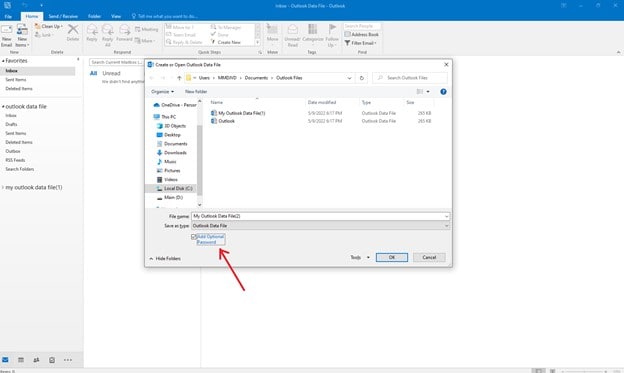
Task: Toggle the Add Optional Password checkbox
Action: [194, 237]
